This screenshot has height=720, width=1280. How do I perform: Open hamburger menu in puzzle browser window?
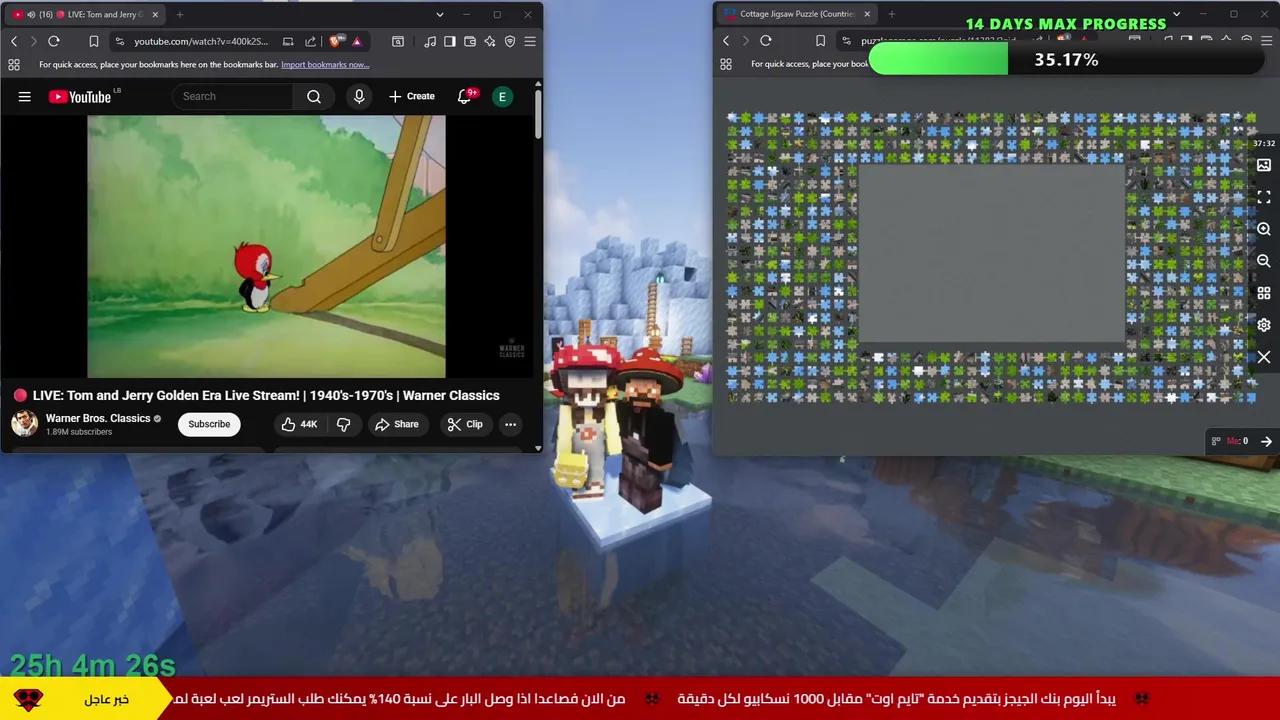[1265, 41]
